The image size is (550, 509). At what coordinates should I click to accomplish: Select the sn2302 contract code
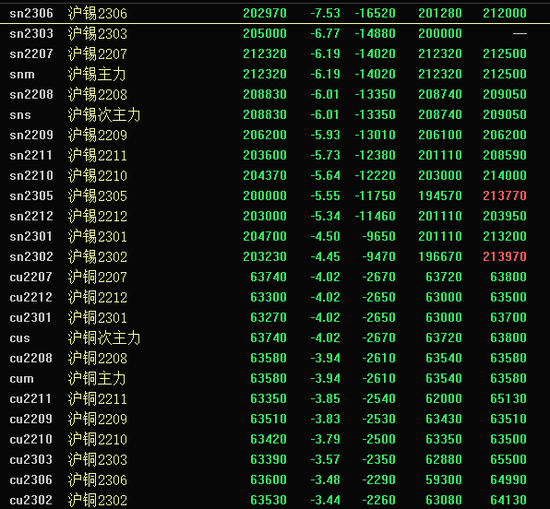pos(31,257)
